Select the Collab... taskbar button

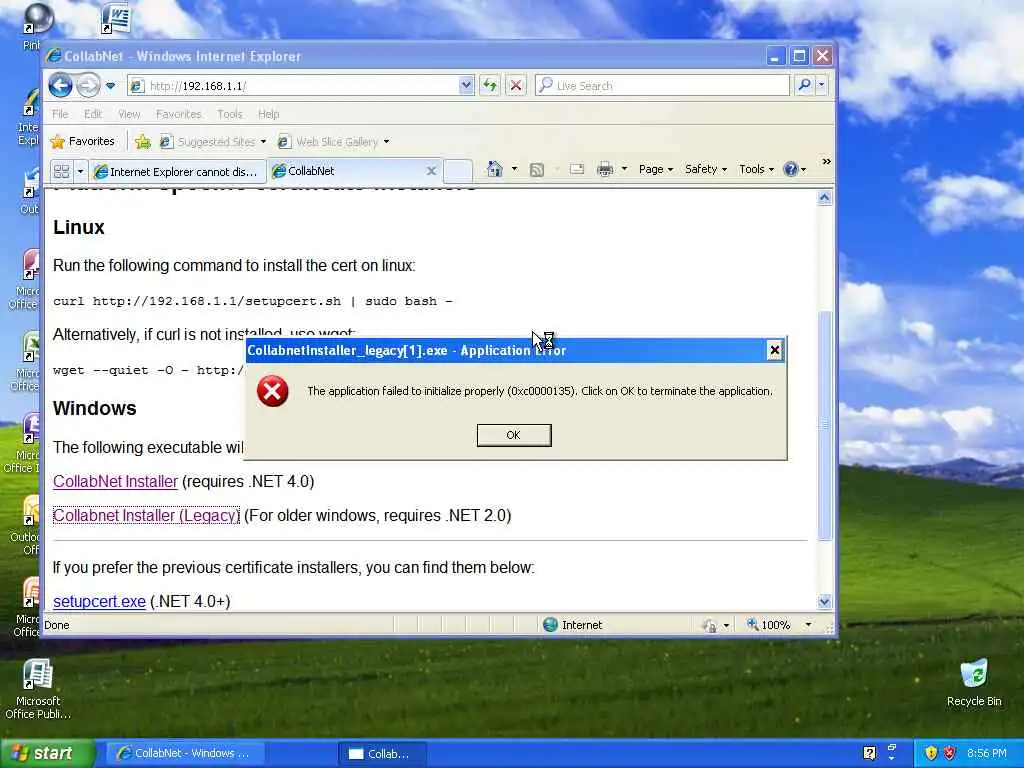[x=383, y=754]
